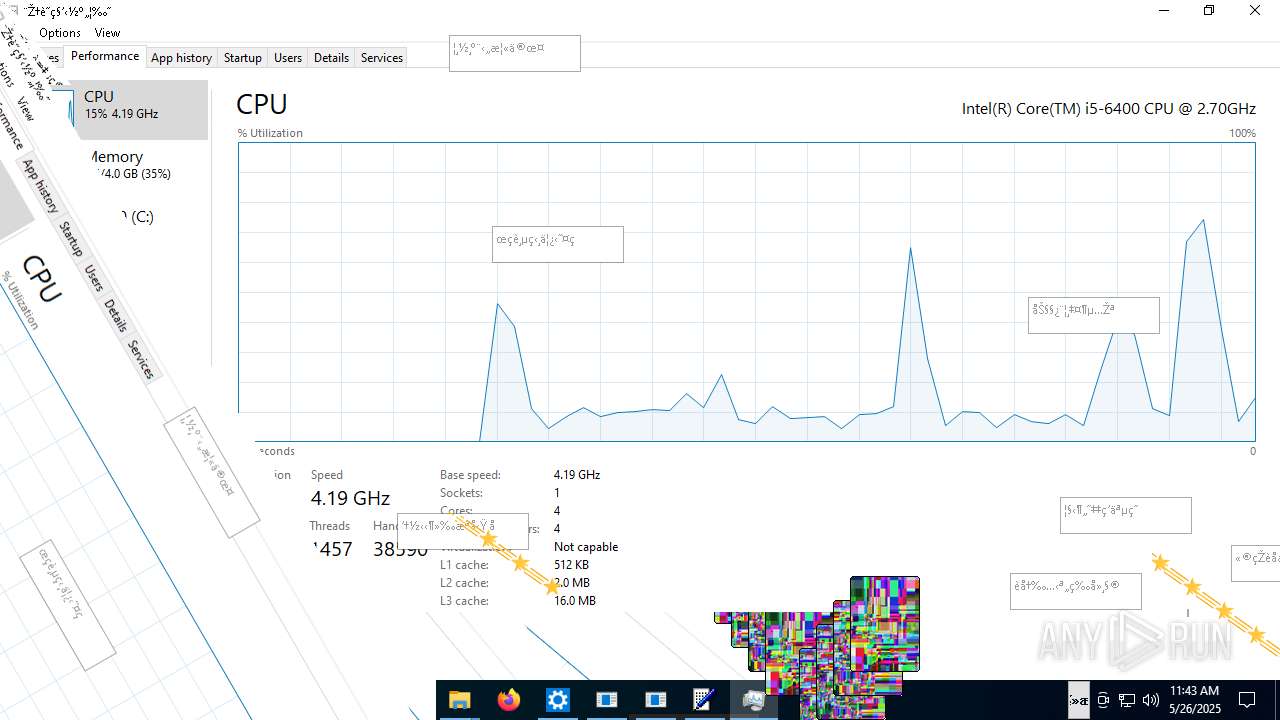The image size is (1280, 720).
Task: Open the Options menu
Action: pyautogui.click(x=60, y=33)
